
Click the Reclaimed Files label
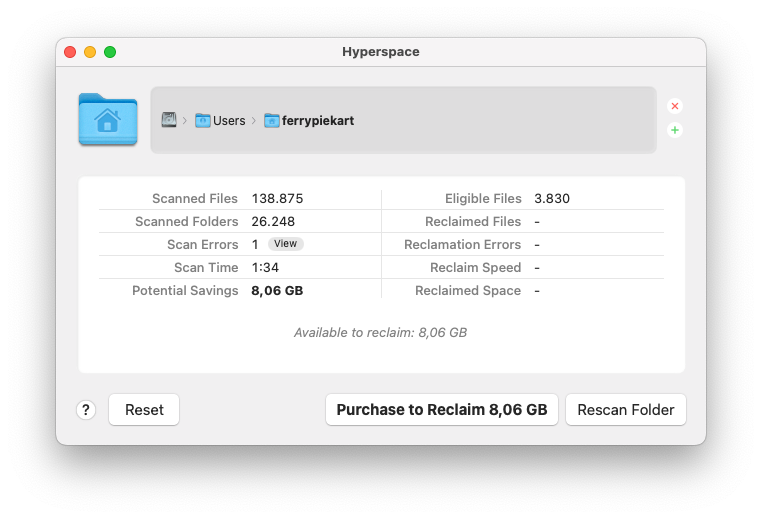(x=473, y=221)
